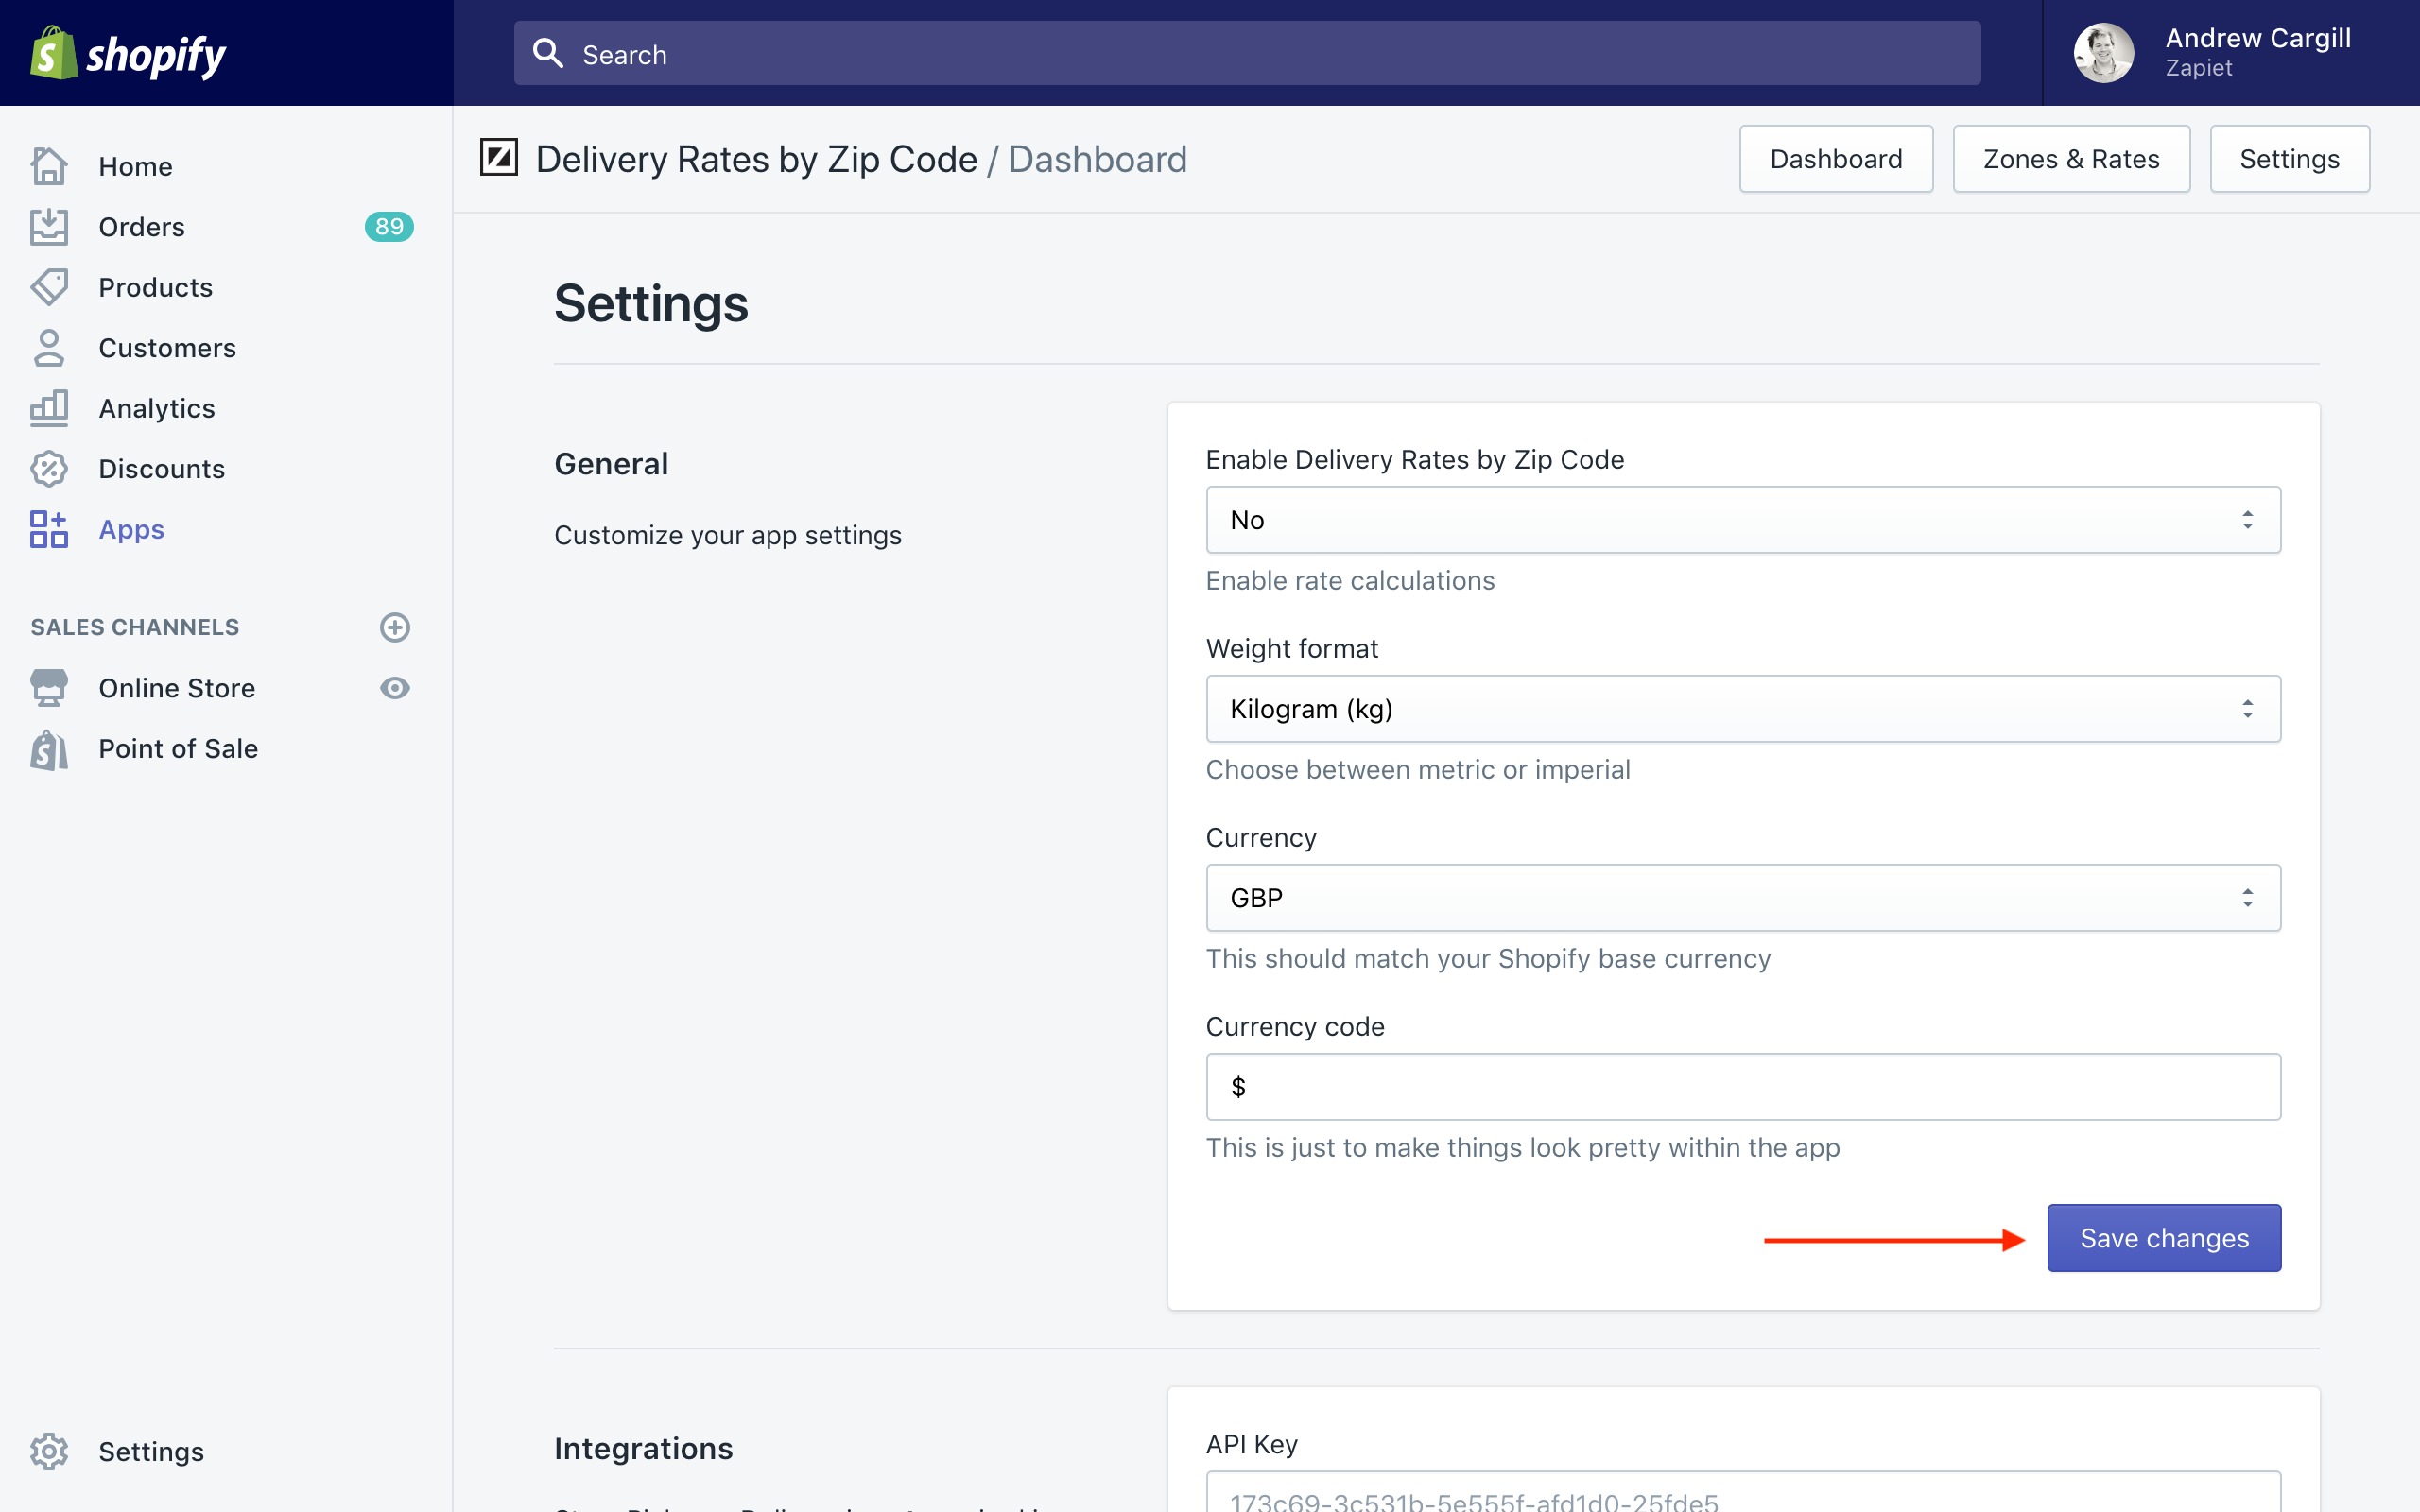
Task: Expand the Weight format dropdown
Action: tap(1742, 709)
